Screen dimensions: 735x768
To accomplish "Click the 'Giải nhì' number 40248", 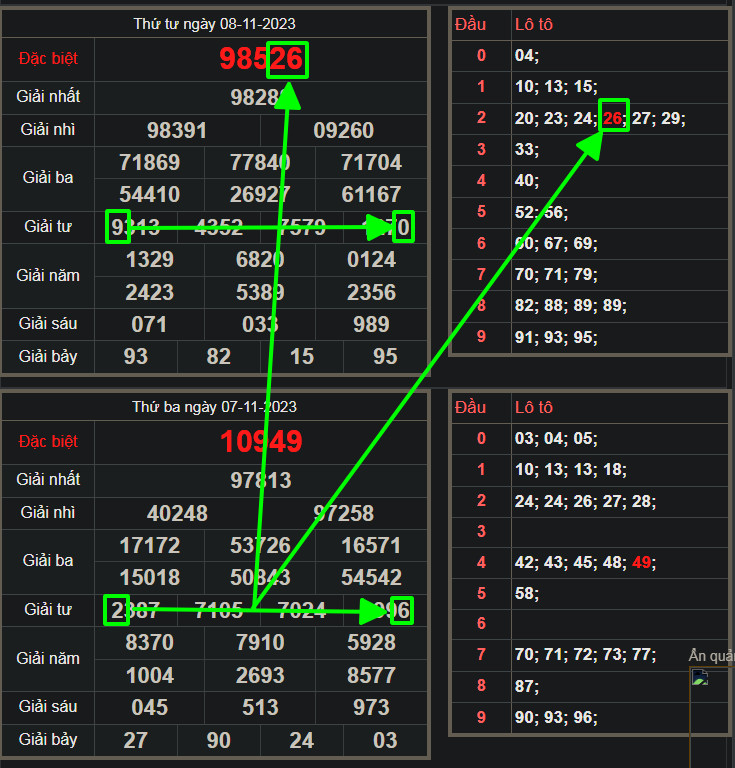I will (x=177, y=513).
